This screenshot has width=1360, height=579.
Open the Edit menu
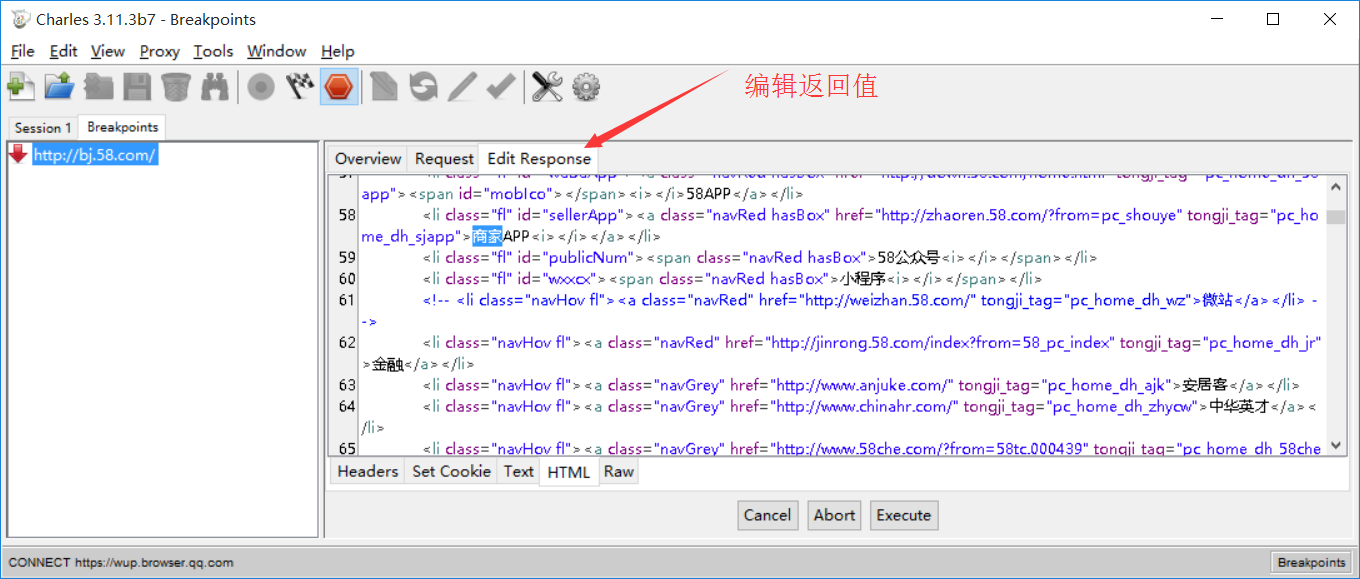click(x=63, y=51)
